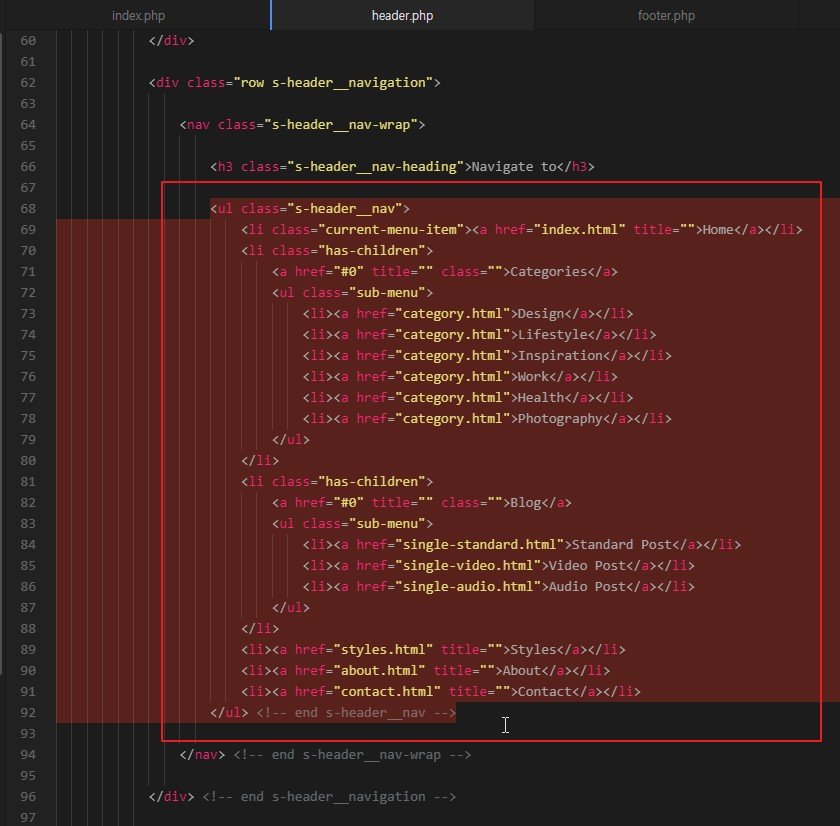Screen dimensions: 840x826
Task: Click 'single-audio.html' href value
Action: pos(468,587)
